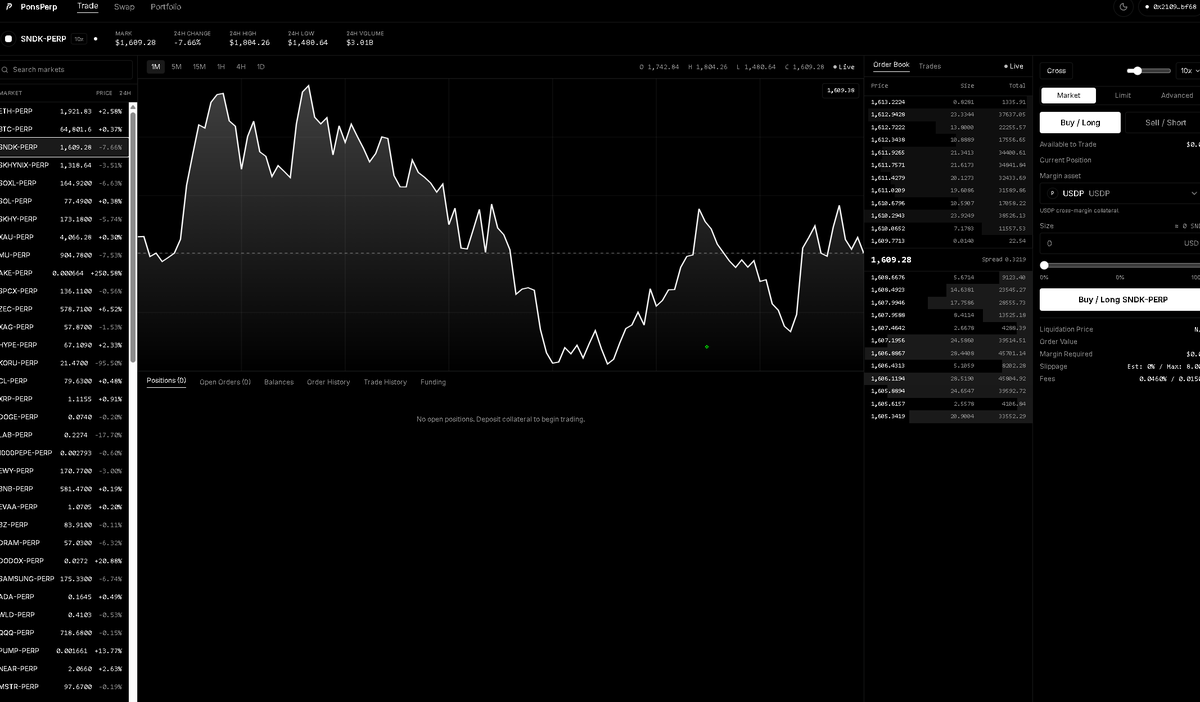Click the PonsPerp logo icon

pyautogui.click(x=9, y=7)
